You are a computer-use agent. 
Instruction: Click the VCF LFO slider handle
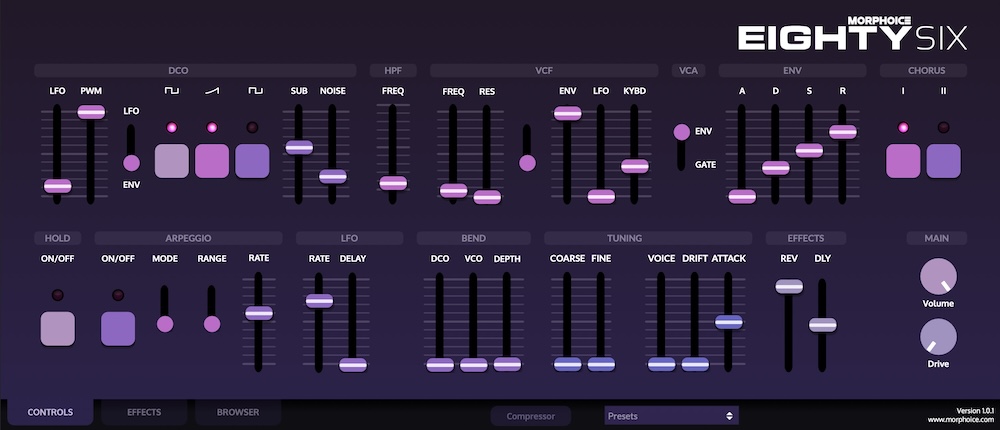pos(601,196)
